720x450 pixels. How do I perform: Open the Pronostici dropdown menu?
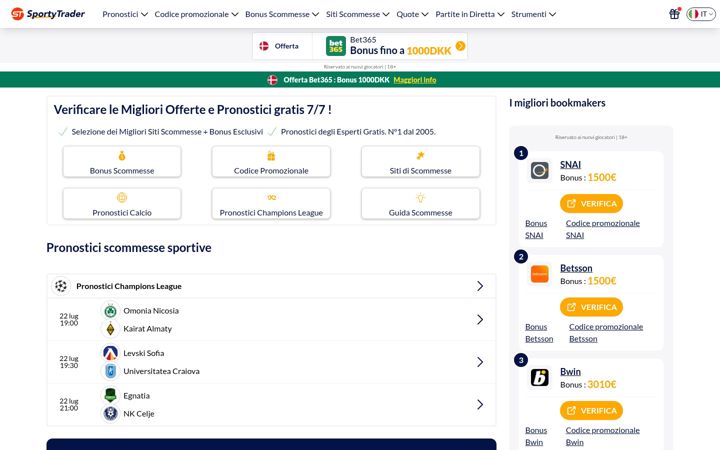tap(125, 14)
